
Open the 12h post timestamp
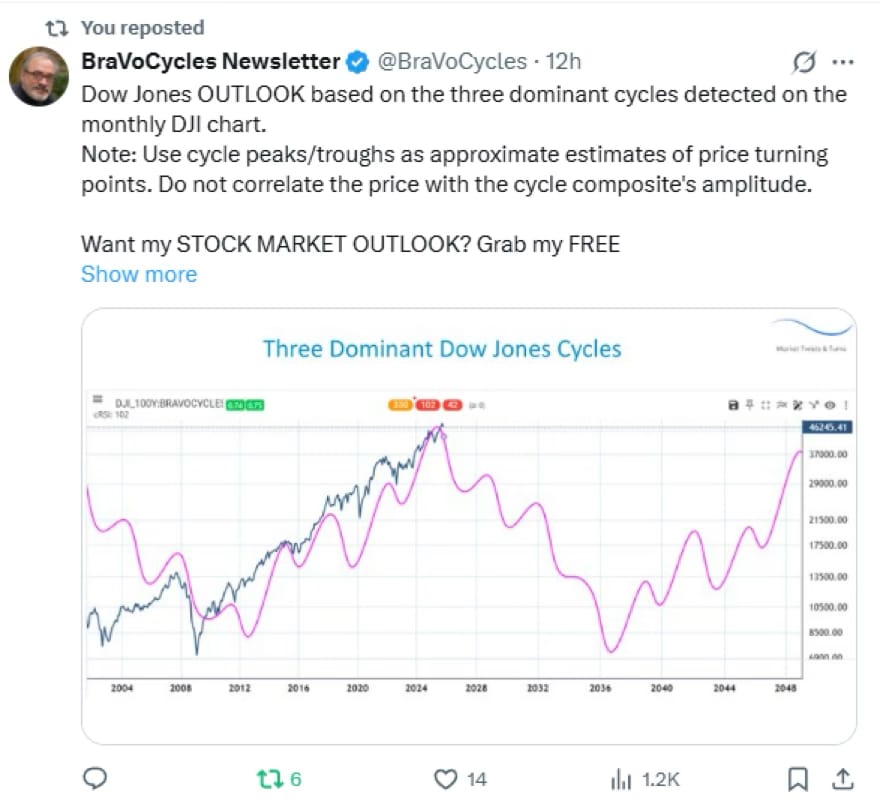pos(564,62)
